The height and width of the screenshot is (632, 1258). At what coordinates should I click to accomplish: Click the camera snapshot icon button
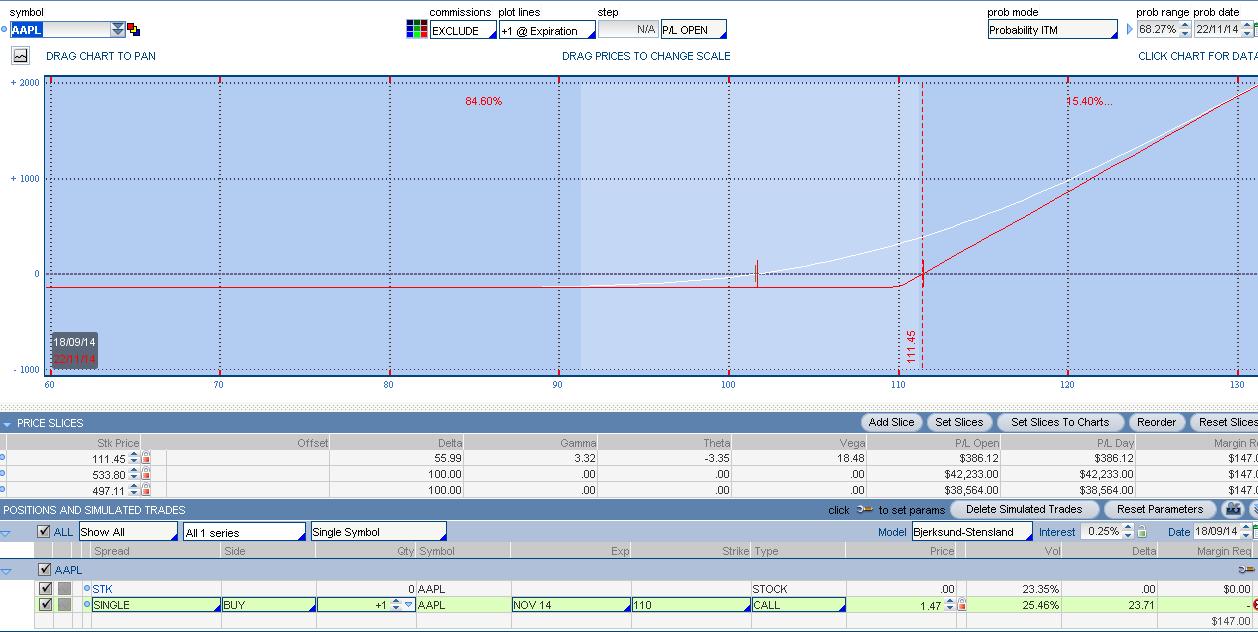pyautogui.click(x=1233, y=509)
